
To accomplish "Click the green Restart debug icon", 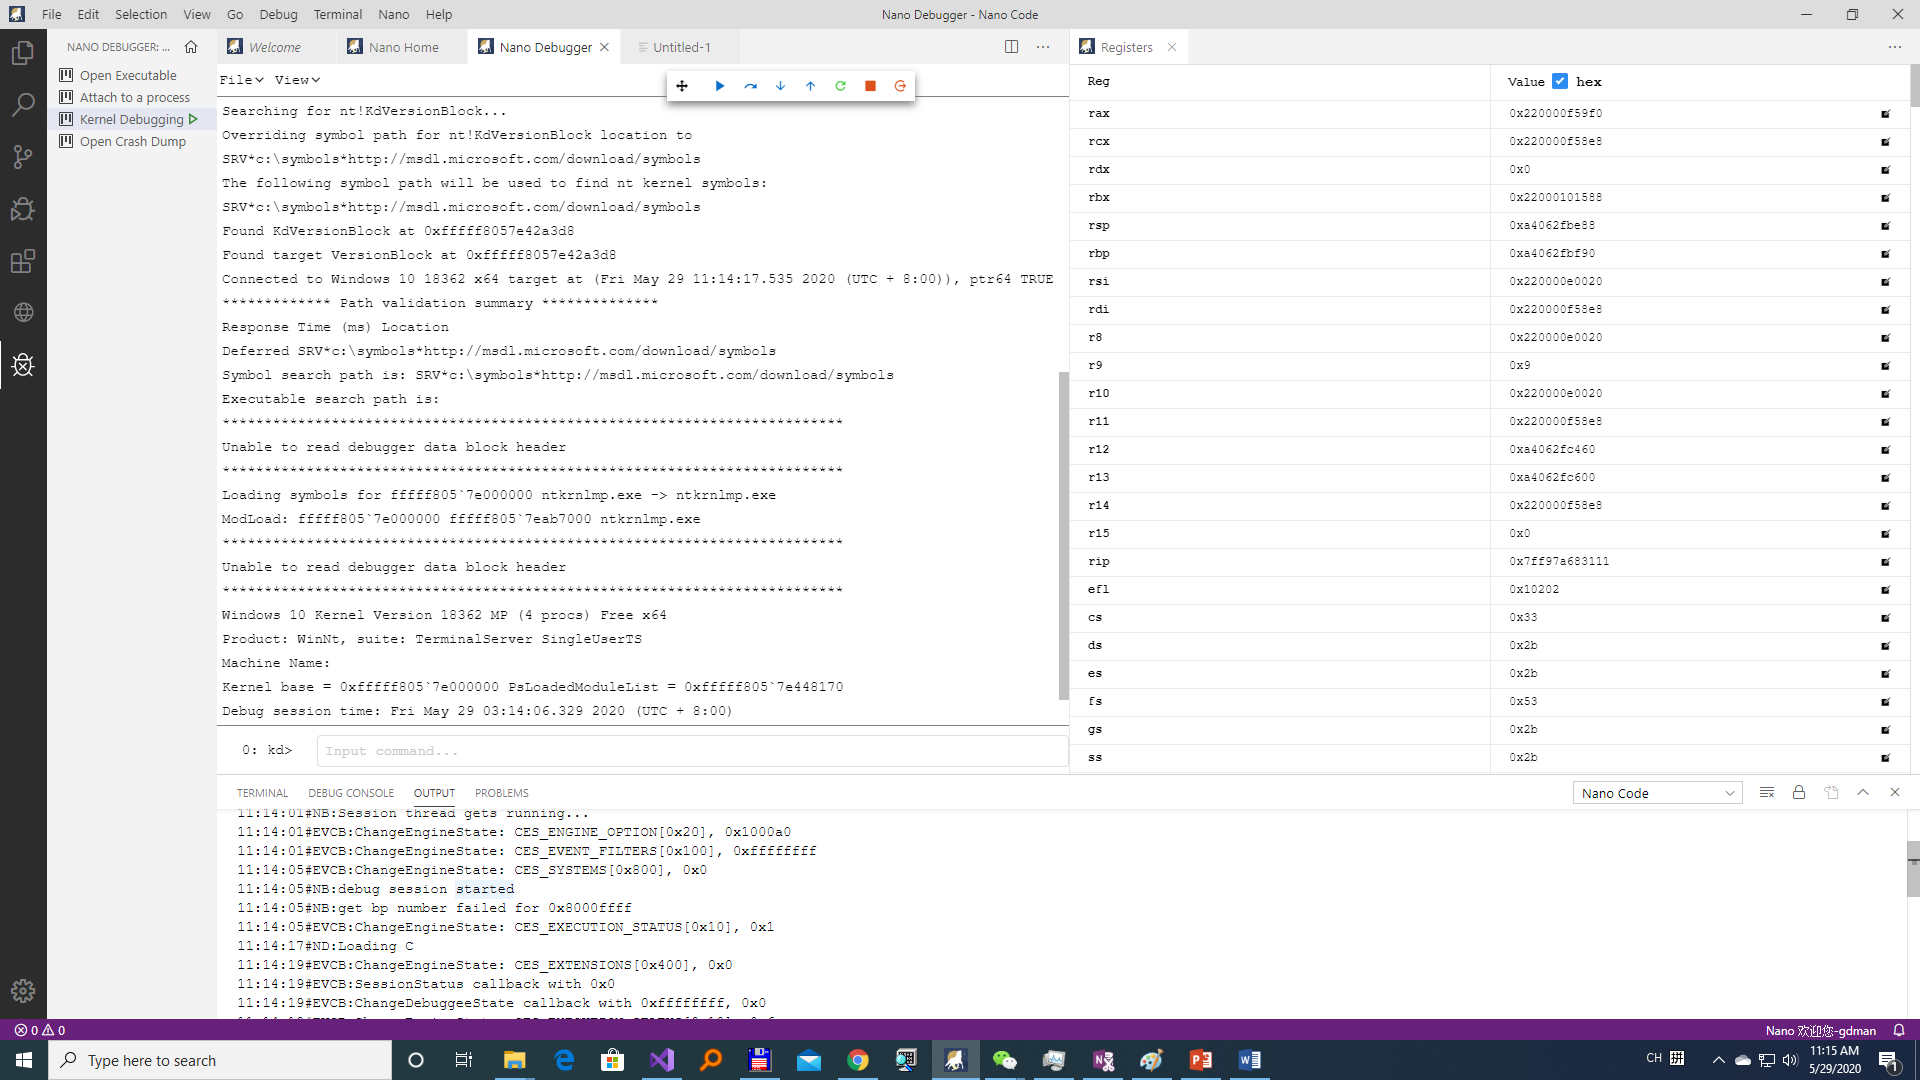I will (x=841, y=86).
